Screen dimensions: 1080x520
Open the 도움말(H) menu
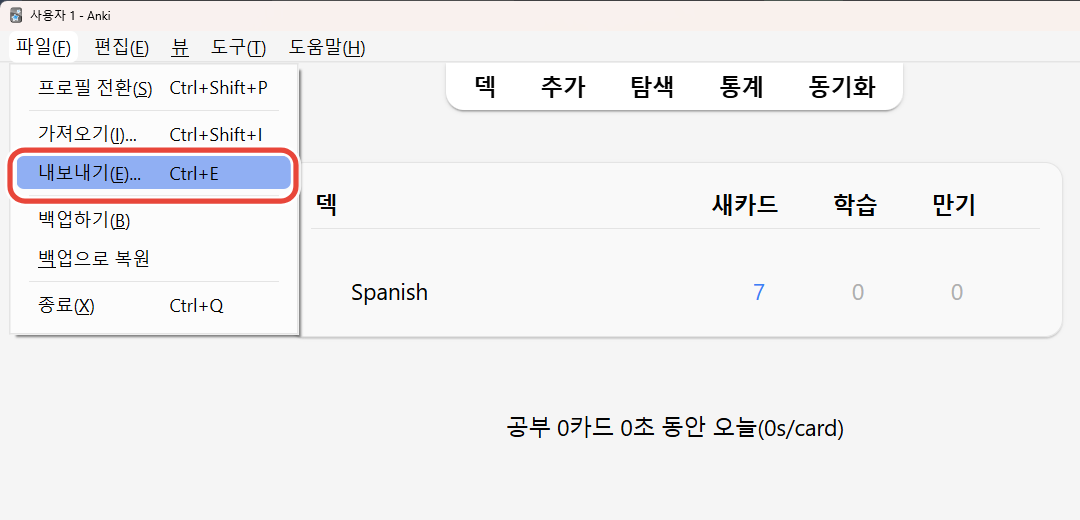tap(327, 48)
